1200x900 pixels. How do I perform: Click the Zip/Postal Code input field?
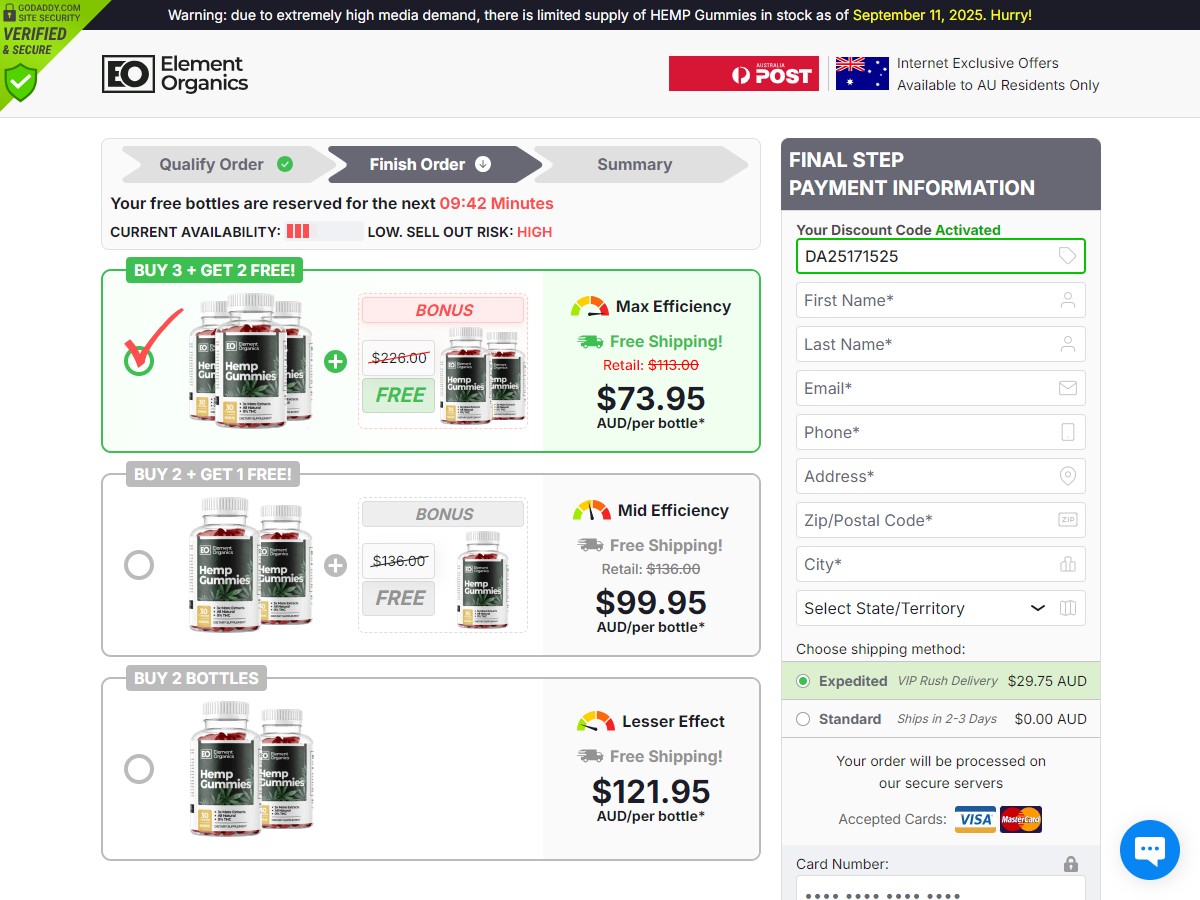[x=941, y=520]
